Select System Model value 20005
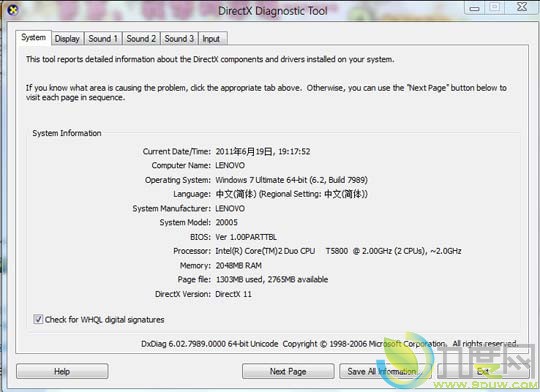 [227, 223]
